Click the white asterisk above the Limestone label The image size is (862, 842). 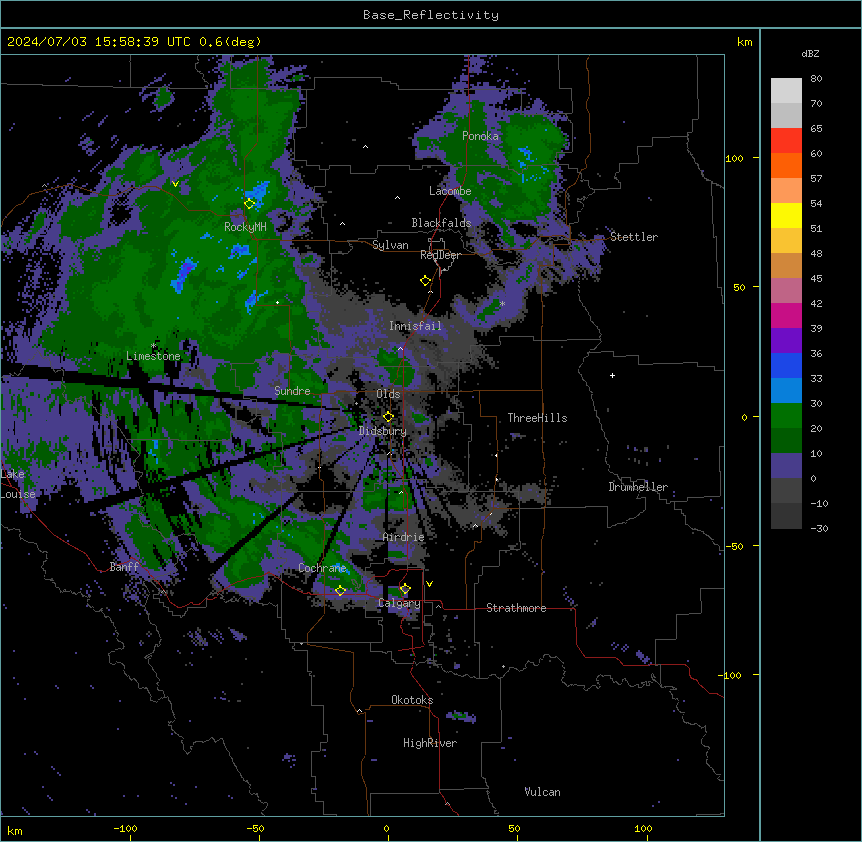[153, 346]
